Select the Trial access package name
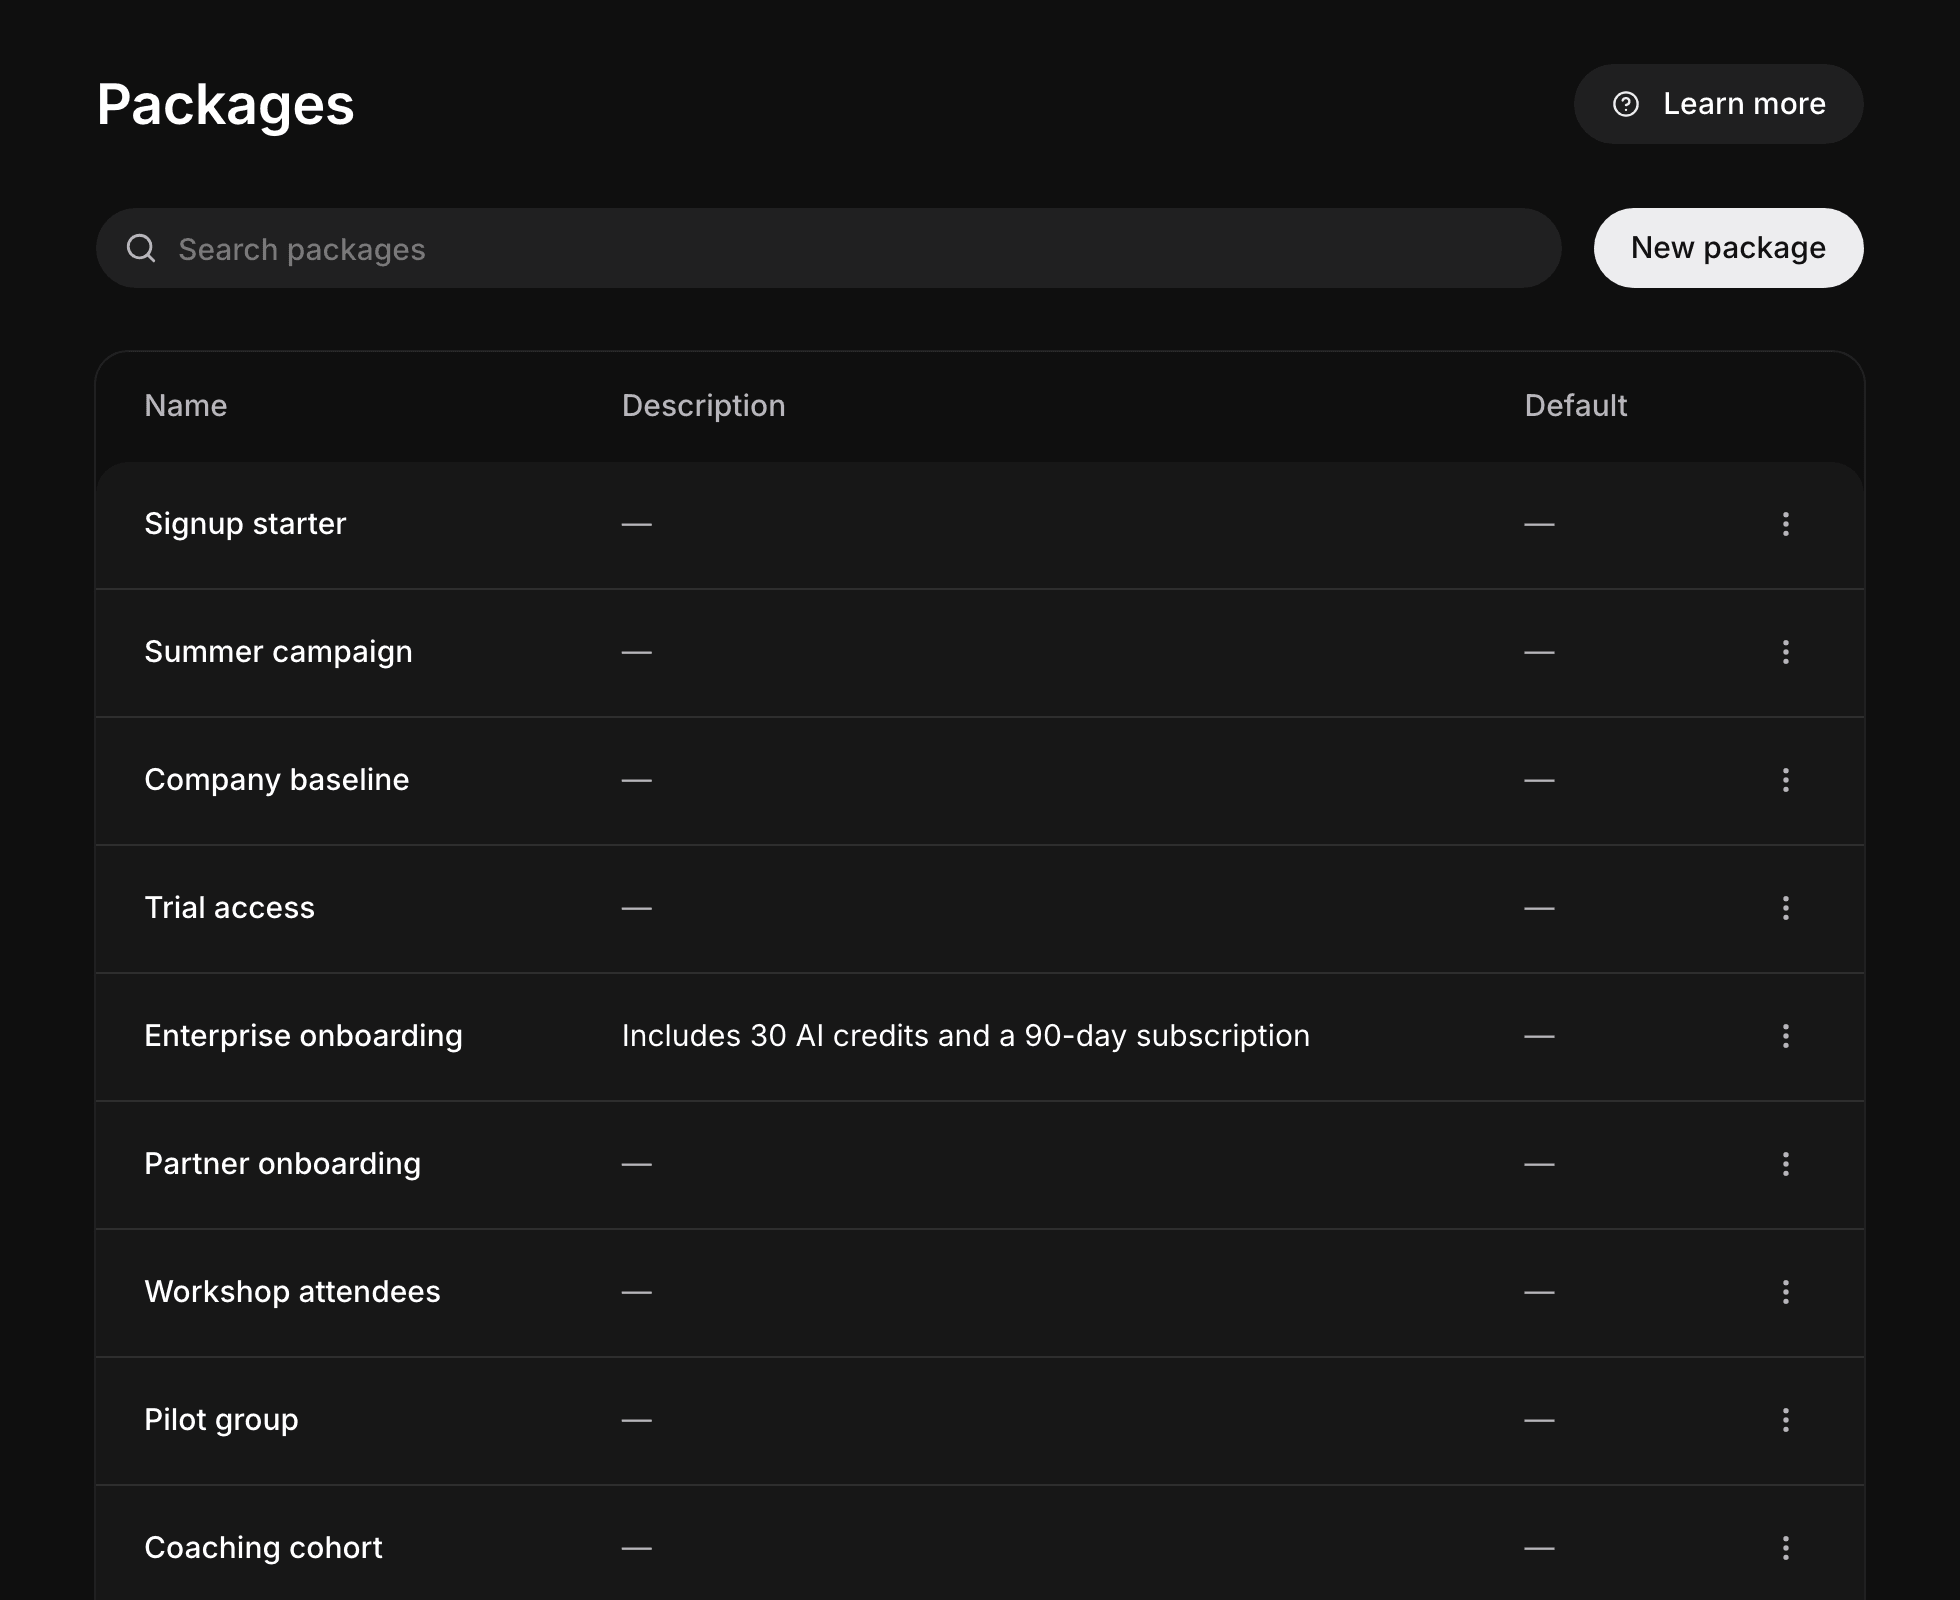The image size is (1960, 1600). [x=229, y=908]
